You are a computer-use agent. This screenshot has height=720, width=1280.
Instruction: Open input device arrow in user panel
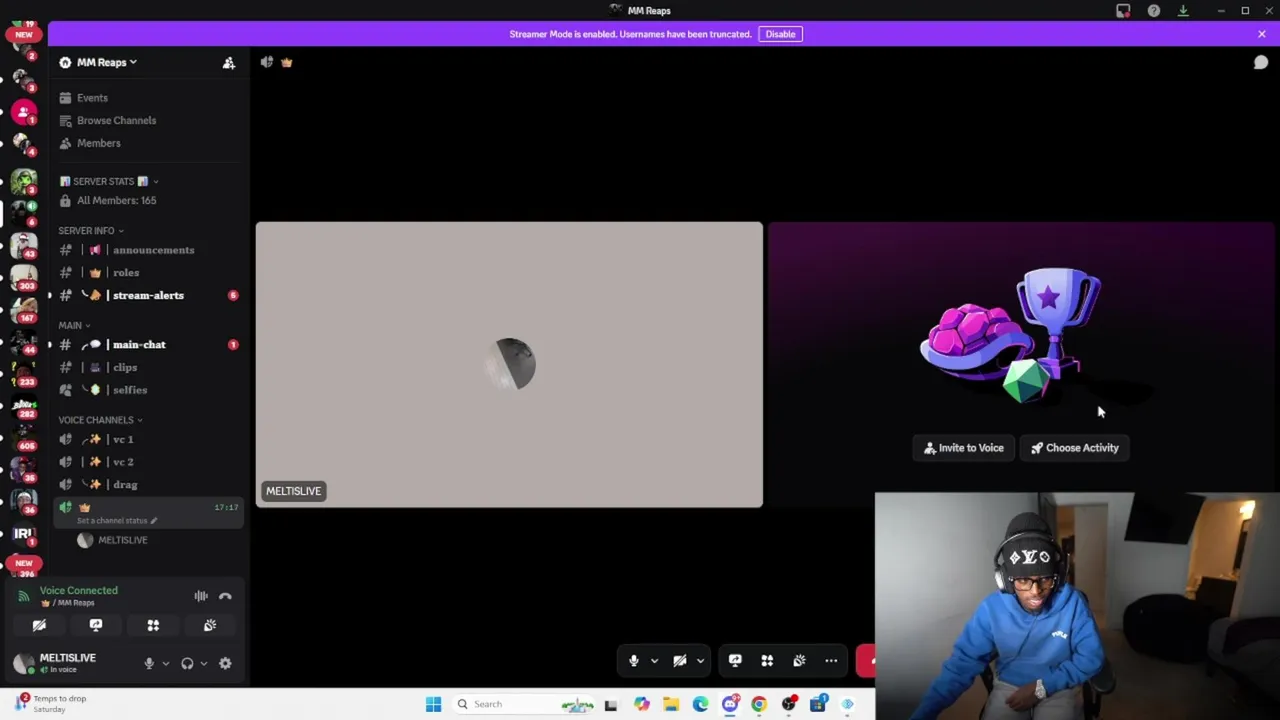click(x=166, y=663)
